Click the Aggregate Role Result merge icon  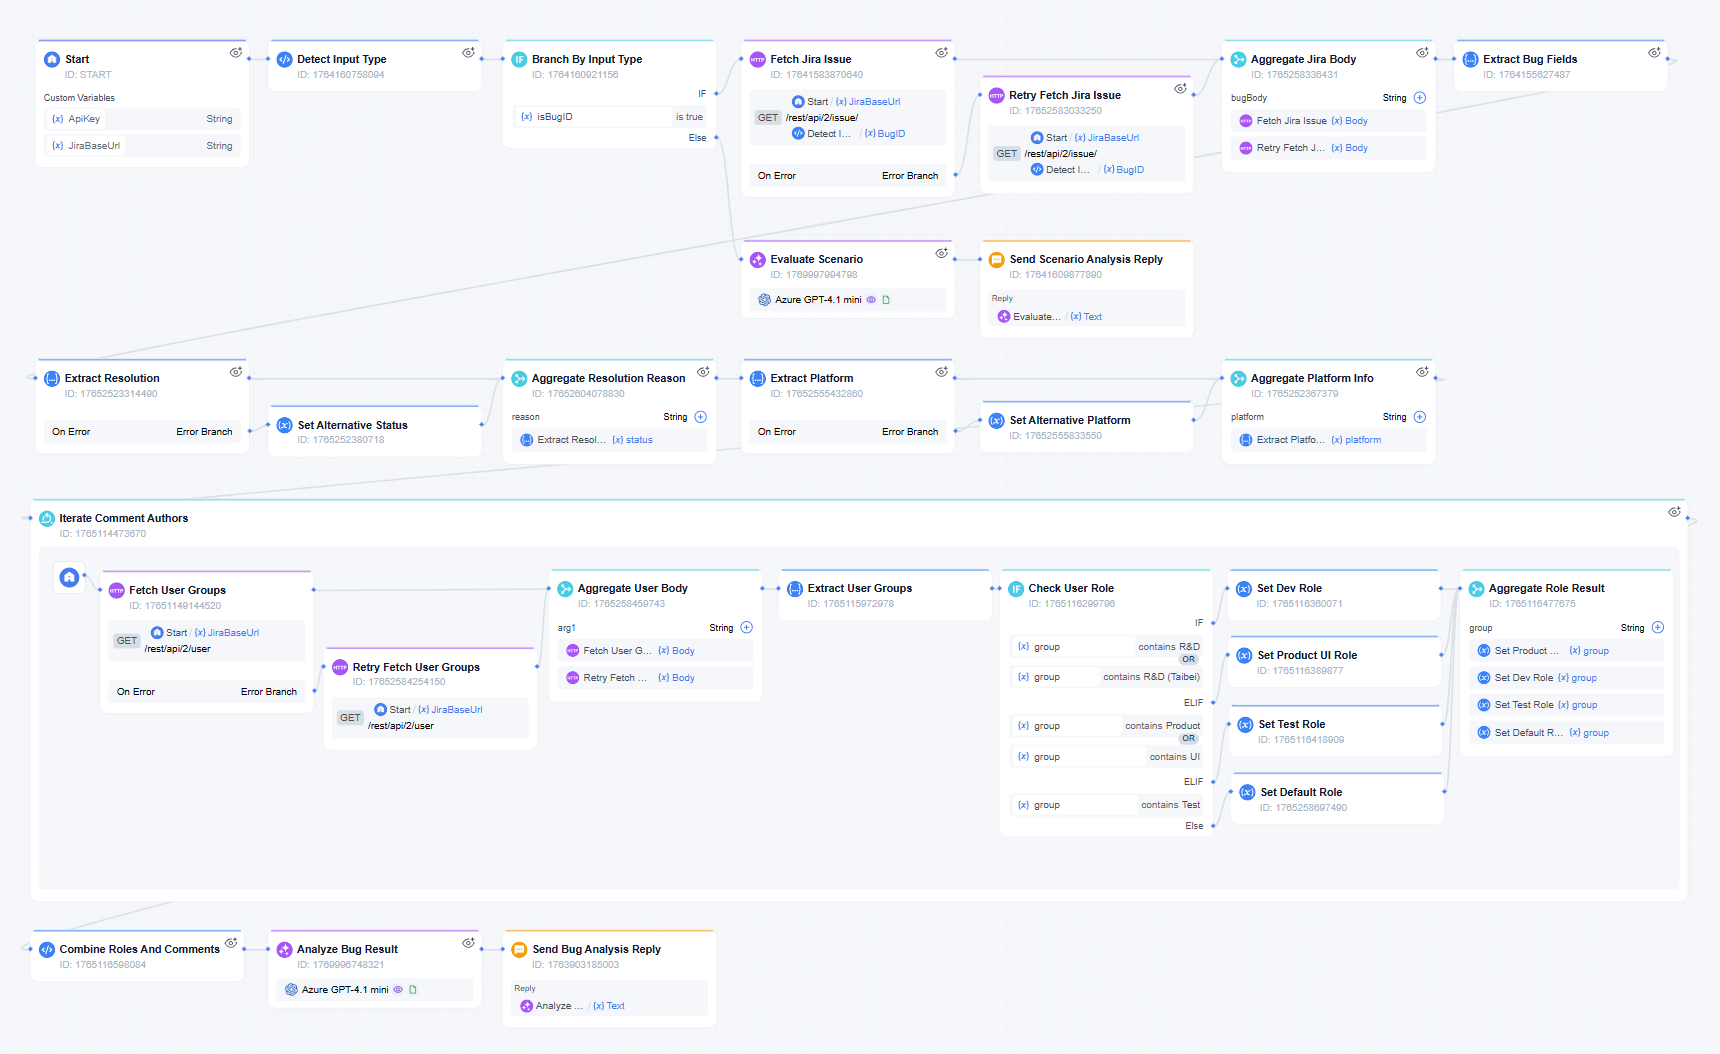[x=1476, y=589]
